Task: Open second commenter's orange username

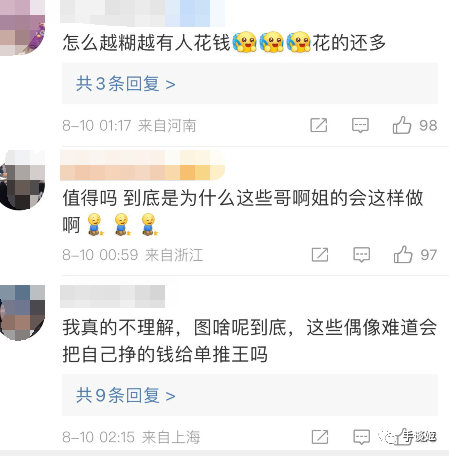Action: pyautogui.click(x=142, y=165)
